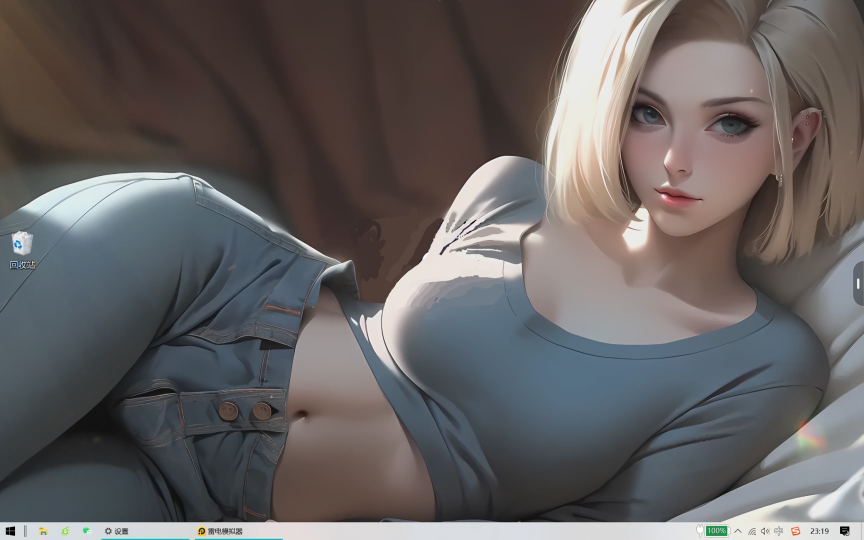Open the speaker volume tray icon
Screen dimensions: 864x540
click(765, 531)
